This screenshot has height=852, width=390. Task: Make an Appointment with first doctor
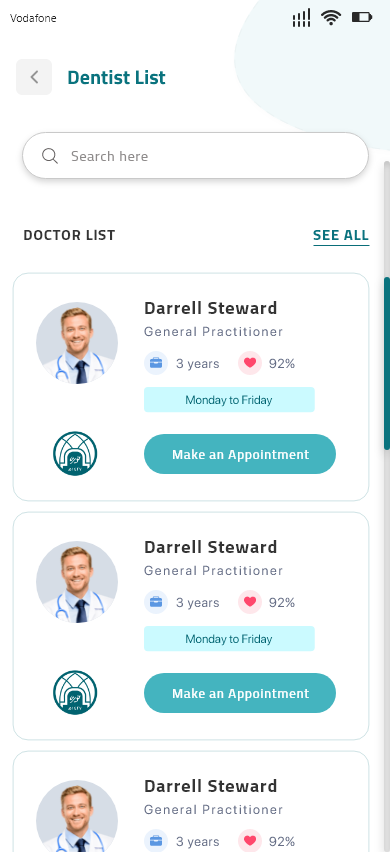pos(240,454)
